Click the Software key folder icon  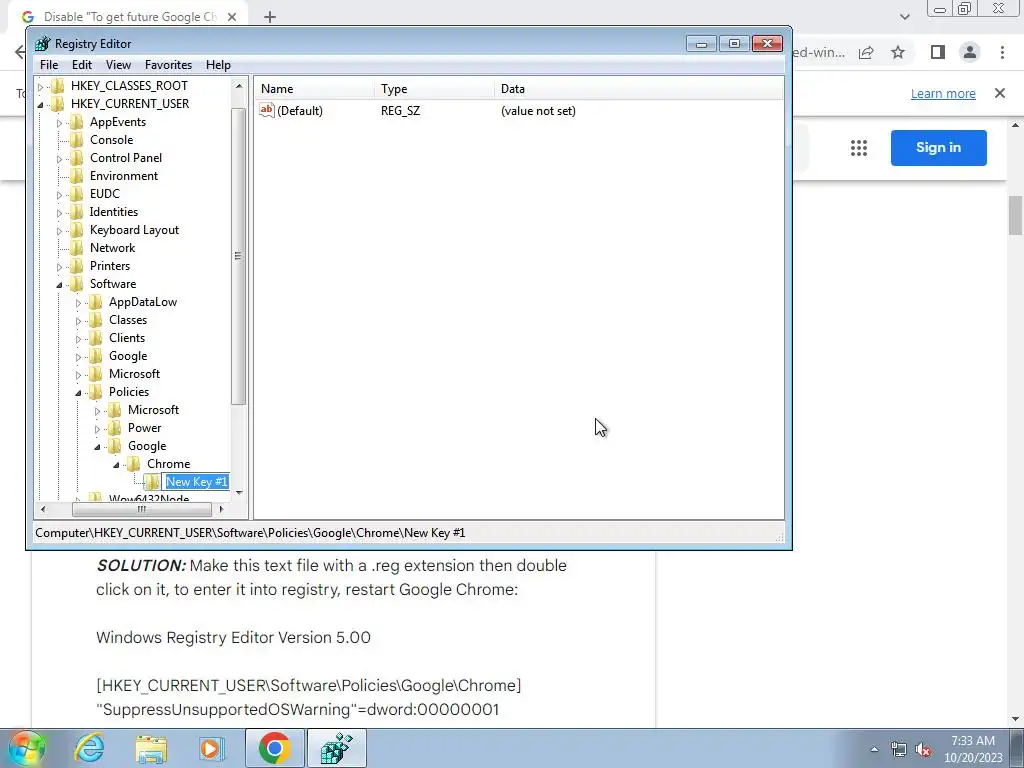(x=76, y=283)
